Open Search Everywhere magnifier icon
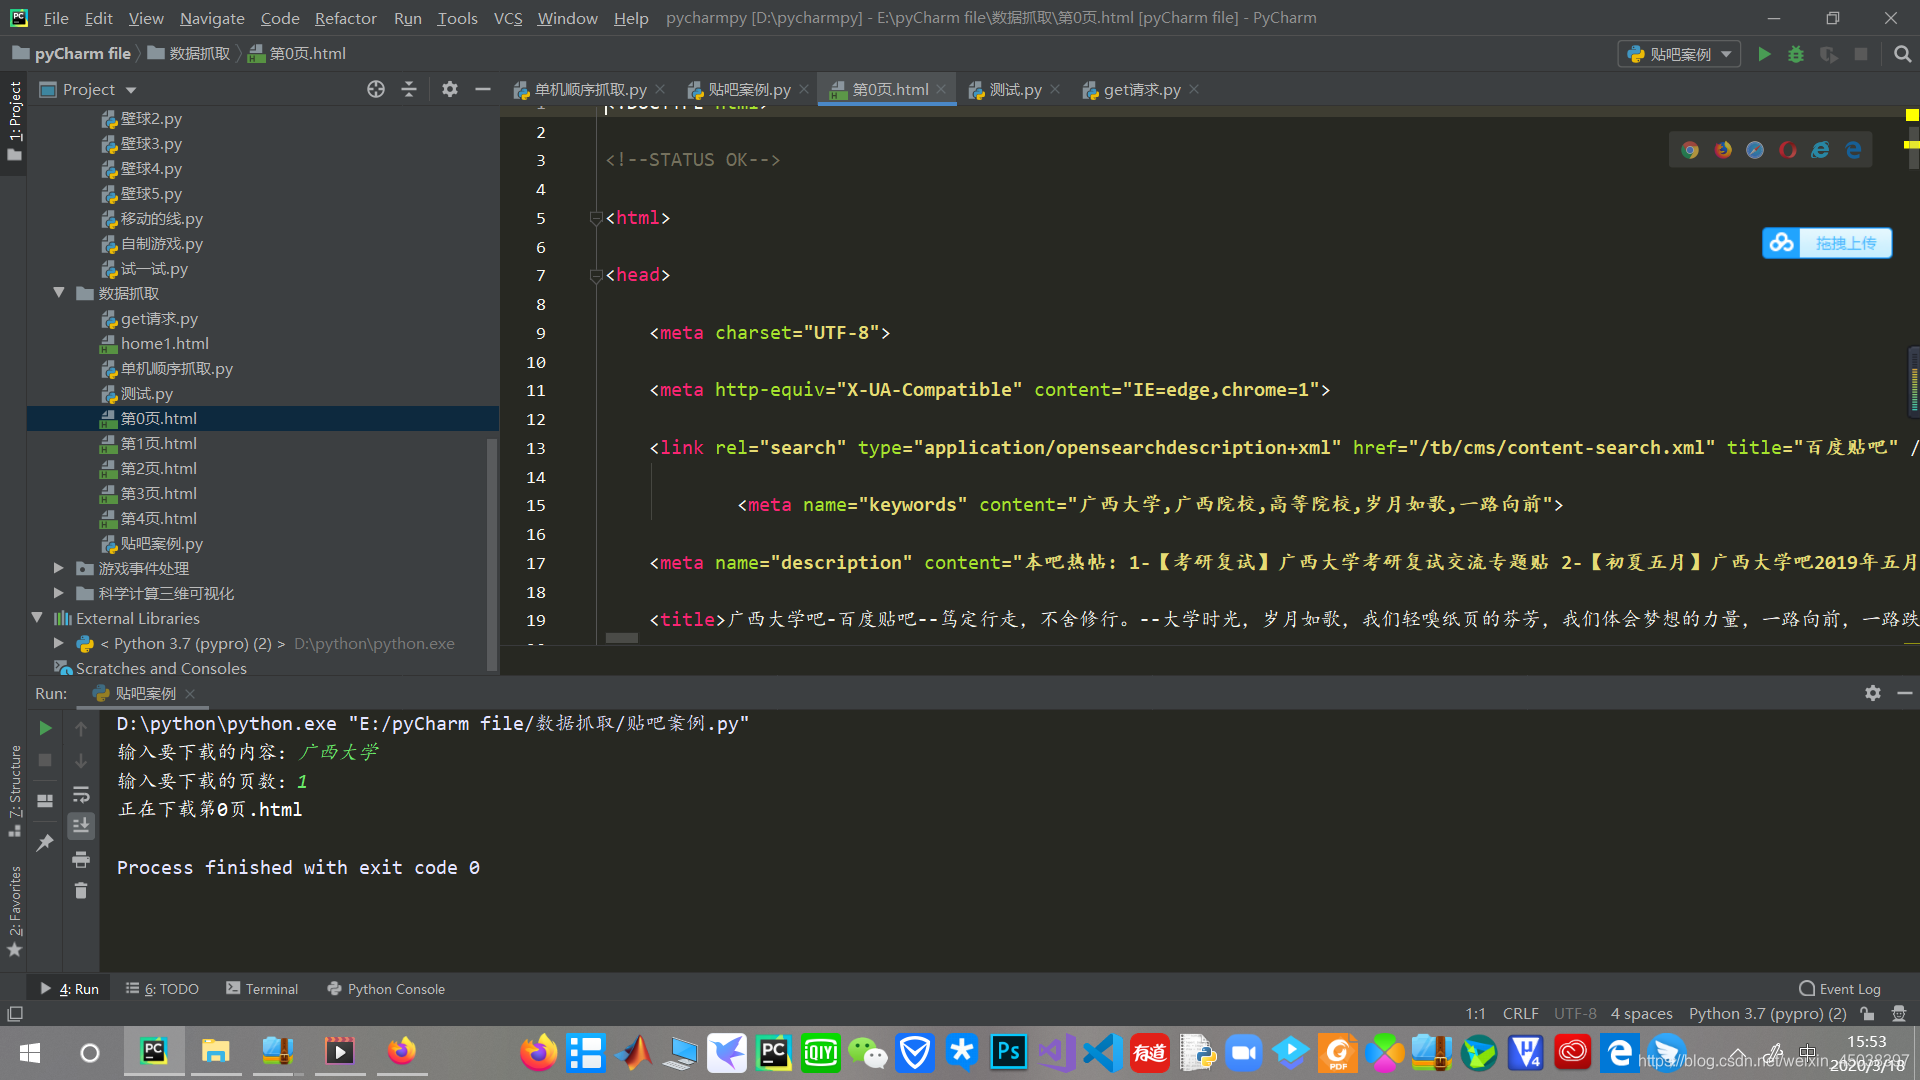Viewport: 1920px width, 1080px height. click(1902, 54)
